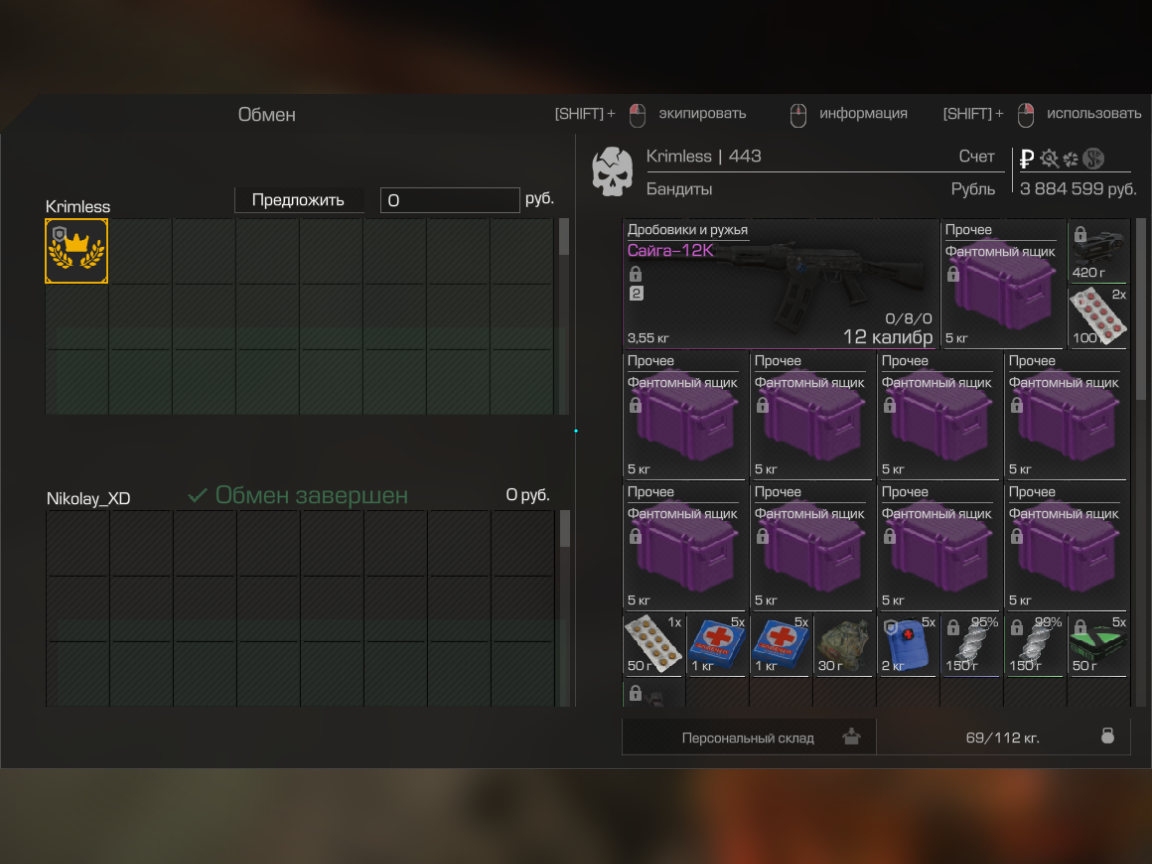
Task: Click the green checkmark beside Обмен завершен
Action: click(198, 495)
